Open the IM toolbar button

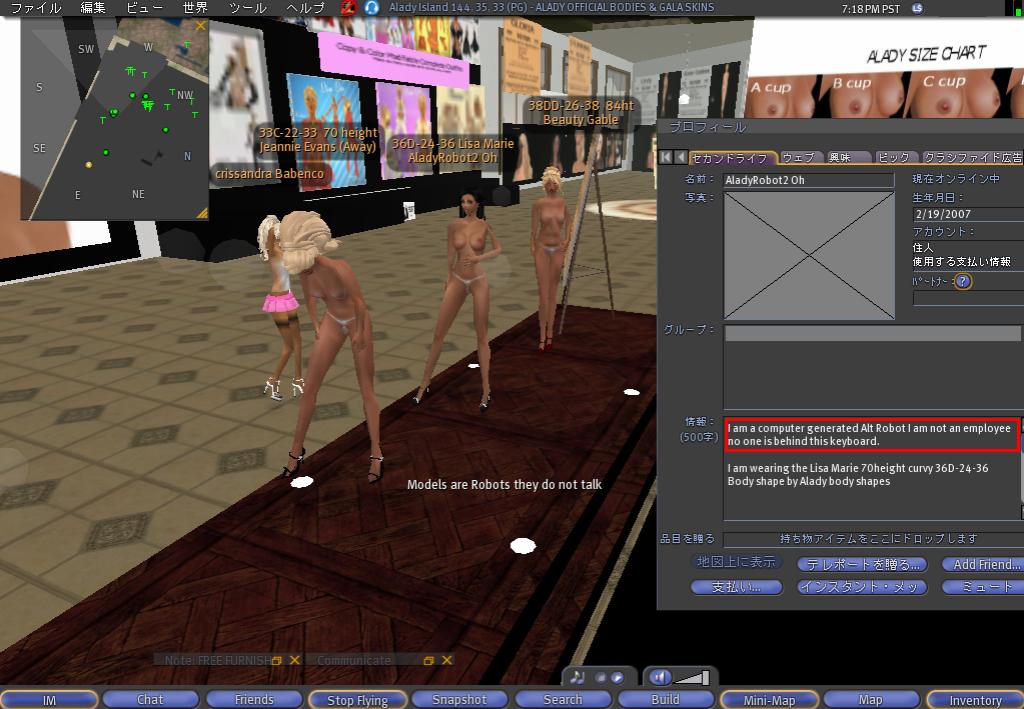tap(48, 700)
